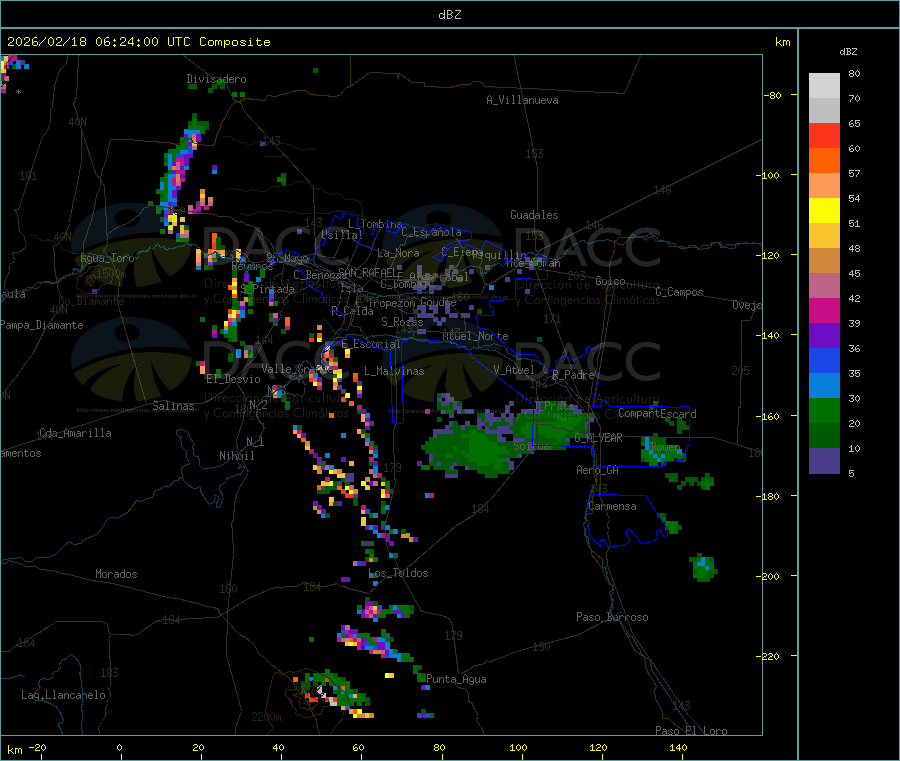Click the timestamp 2026/02/18 06:24:00 UTC
900x761 pixels.
(x=99, y=42)
